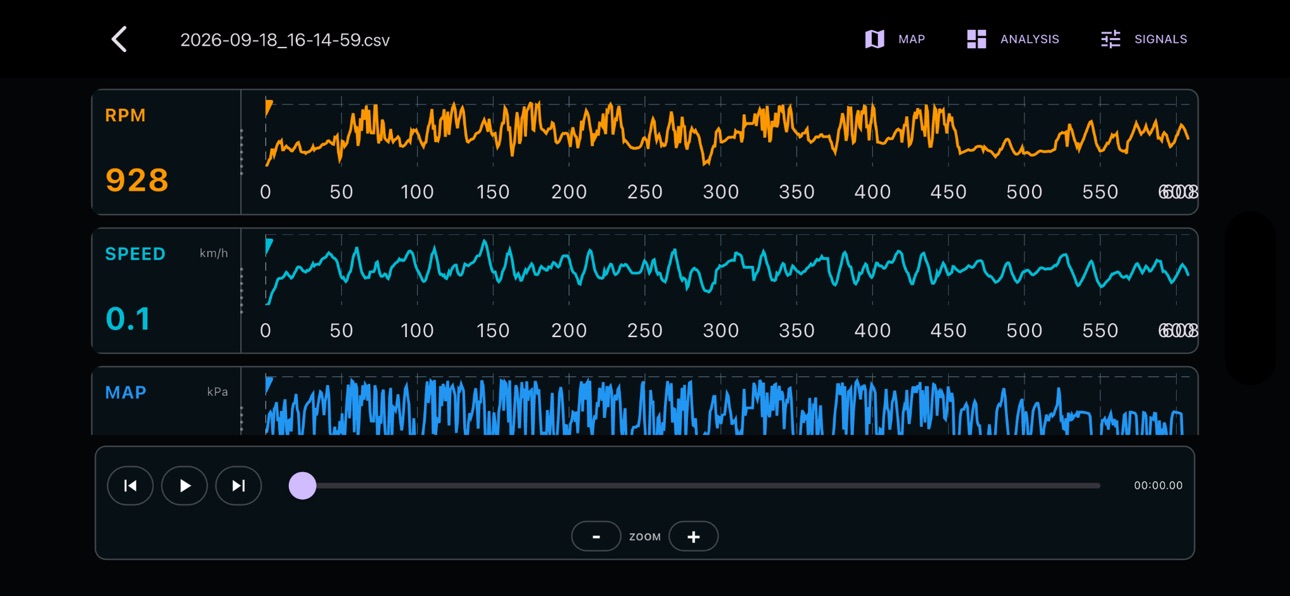This screenshot has height=596, width=1290.
Task: Click the elapsed time 00:00.00
Action: (x=1158, y=486)
